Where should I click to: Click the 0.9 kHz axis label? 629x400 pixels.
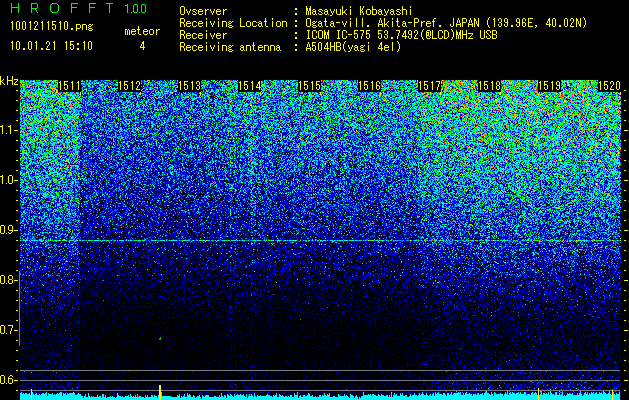point(8,230)
